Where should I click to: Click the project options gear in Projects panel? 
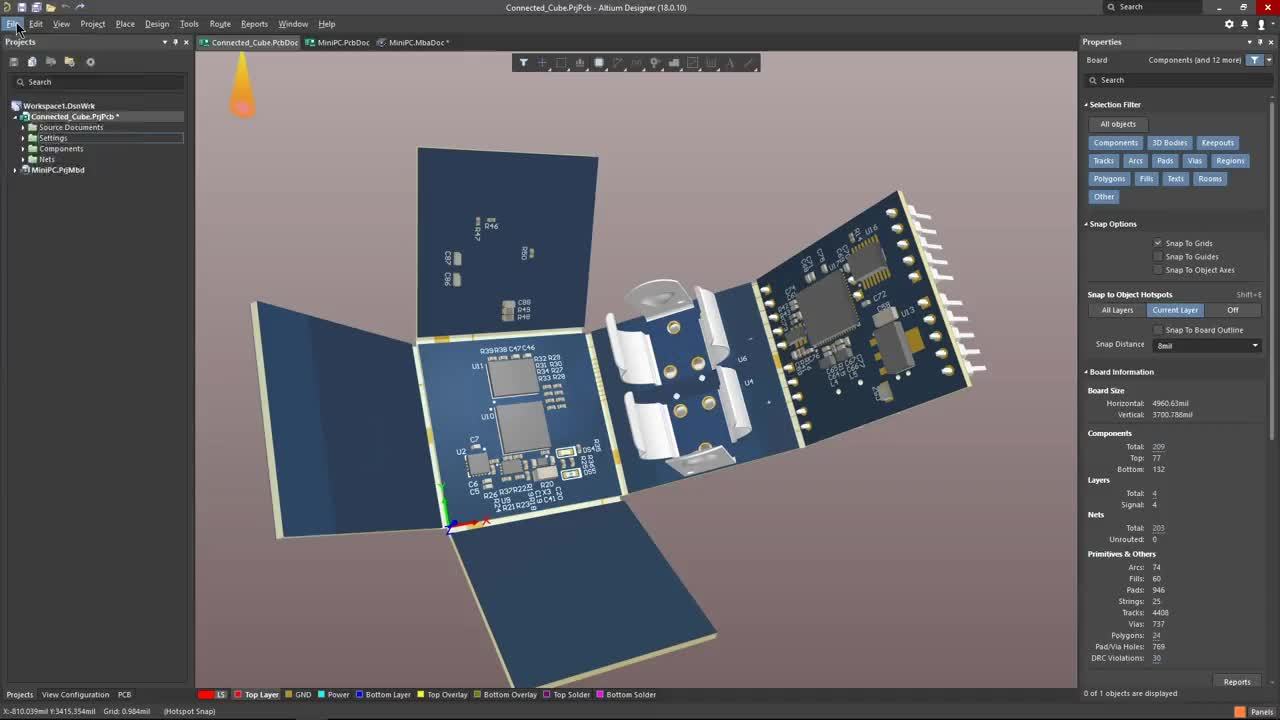[90, 62]
